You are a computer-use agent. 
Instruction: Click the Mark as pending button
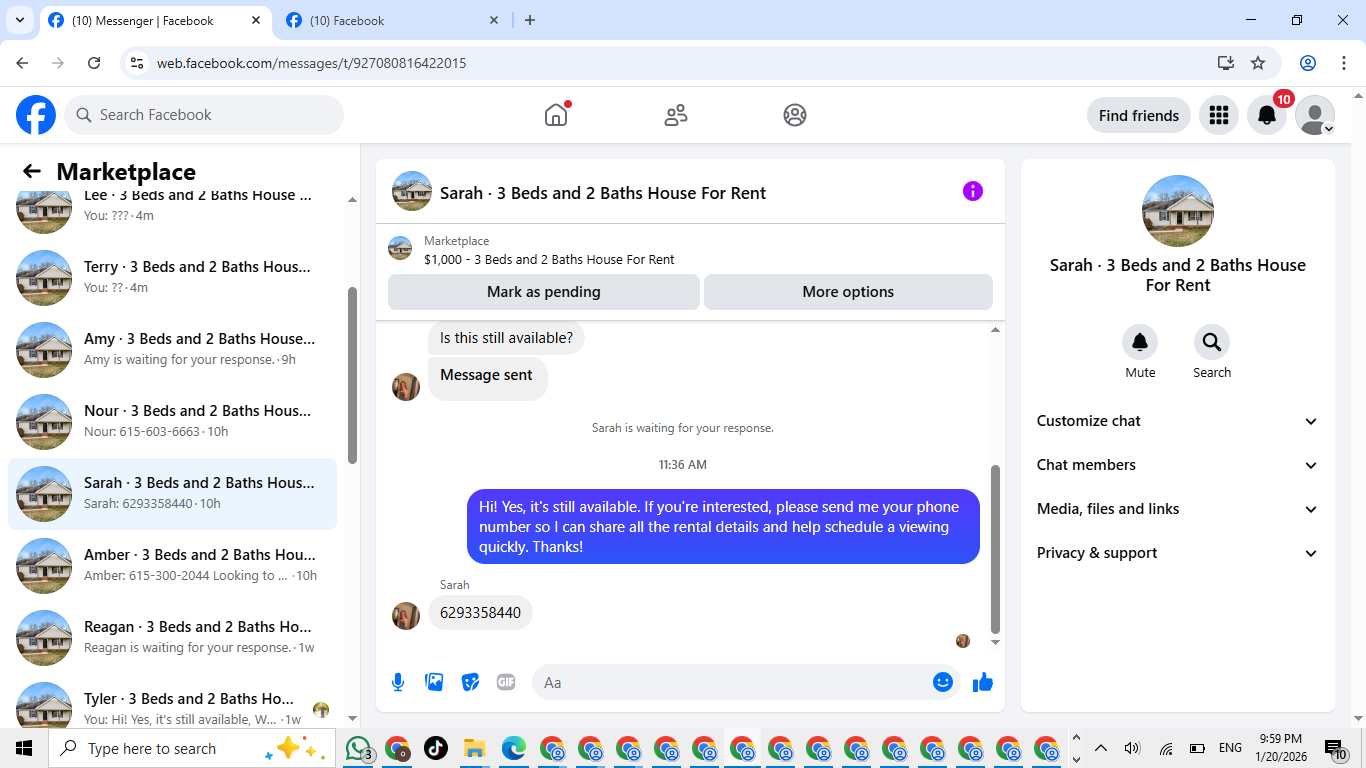tap(544, 292)
